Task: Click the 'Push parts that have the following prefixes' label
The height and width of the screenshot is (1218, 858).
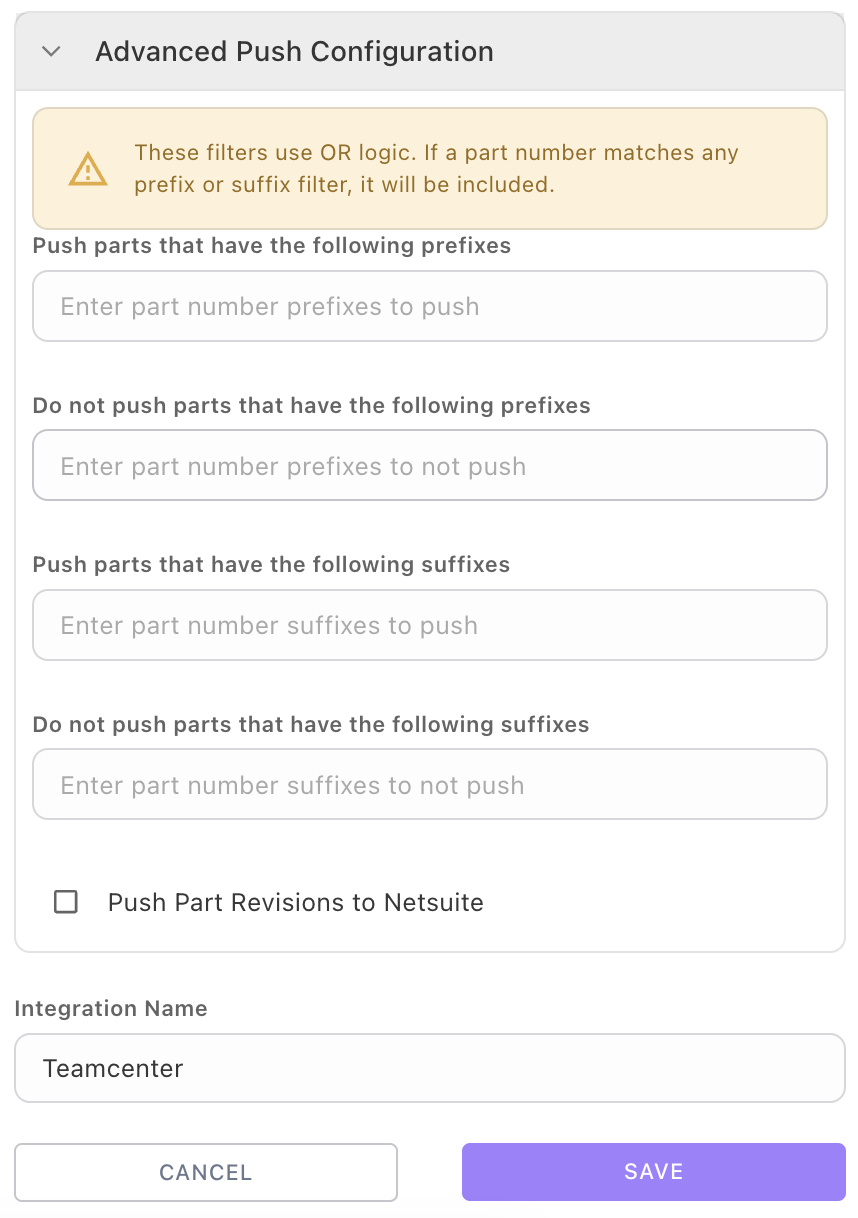Action: pos(272,246)
